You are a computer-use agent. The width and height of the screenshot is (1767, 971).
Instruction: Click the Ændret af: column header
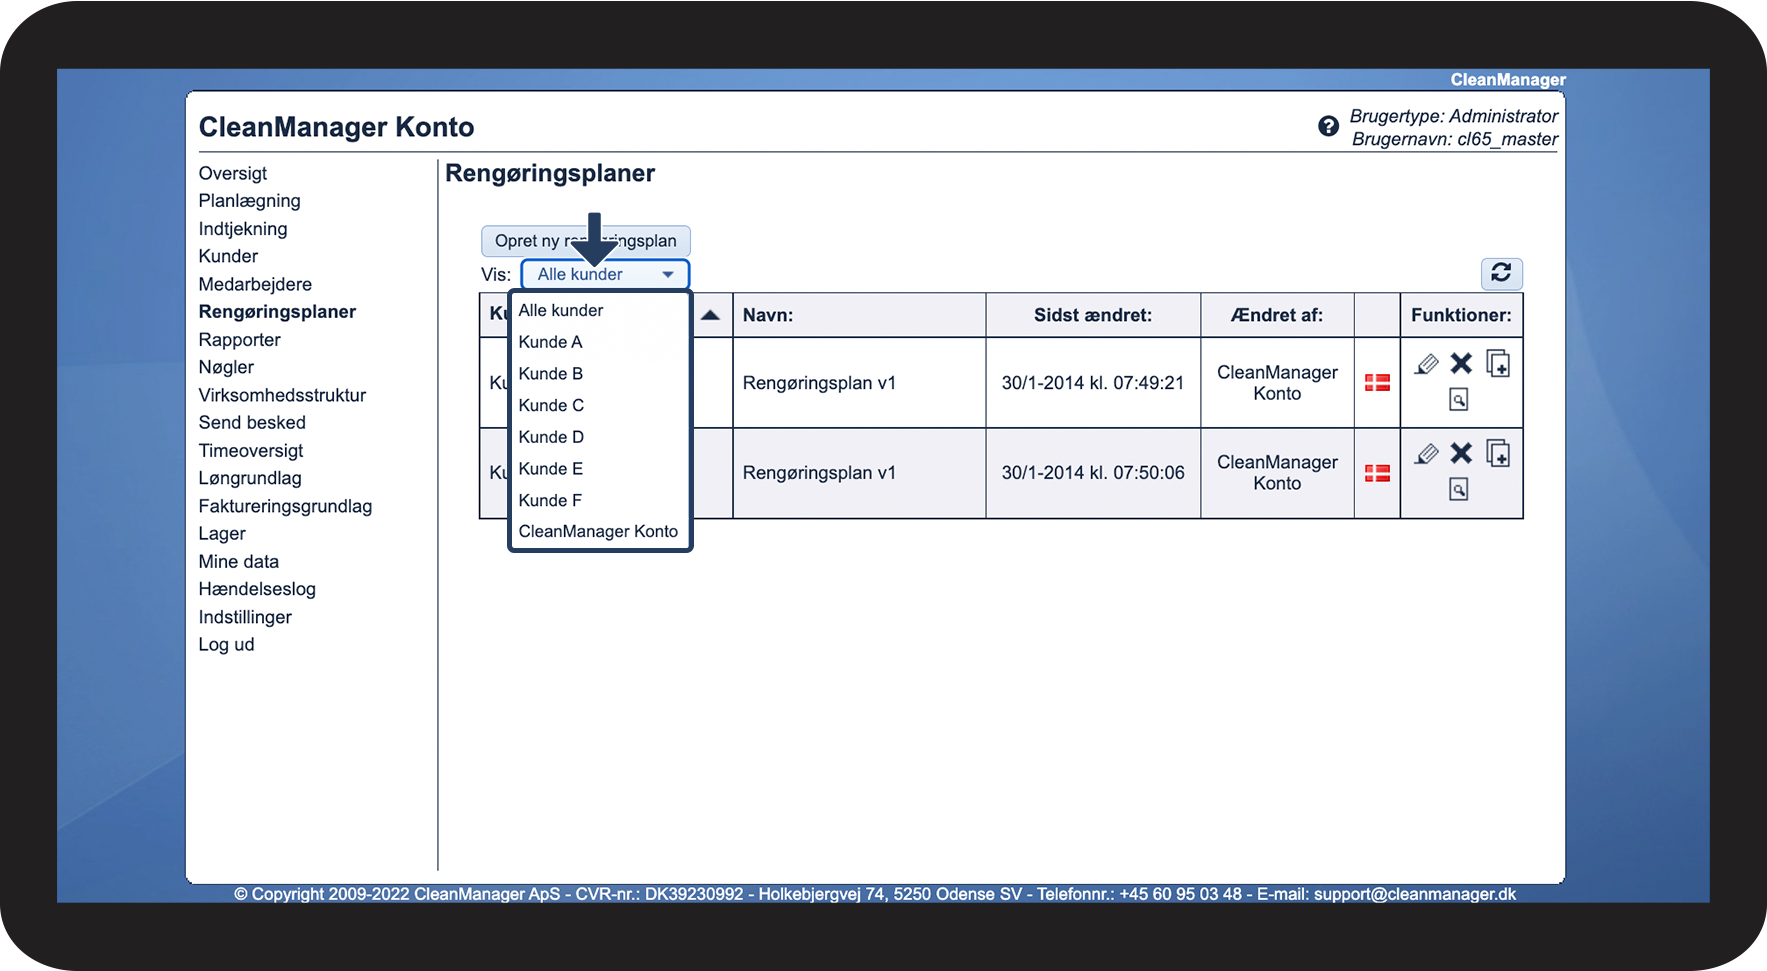(1277, 315)
